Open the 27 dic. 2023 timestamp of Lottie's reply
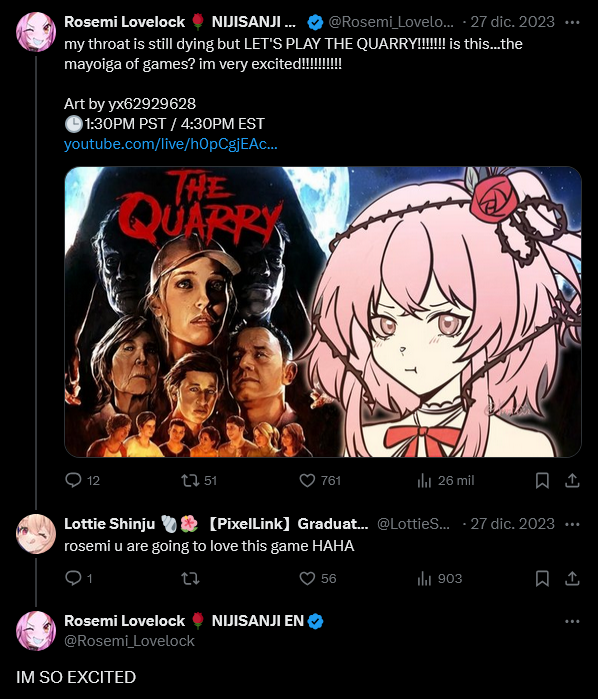The image size is (598, 699). point(512,524)
